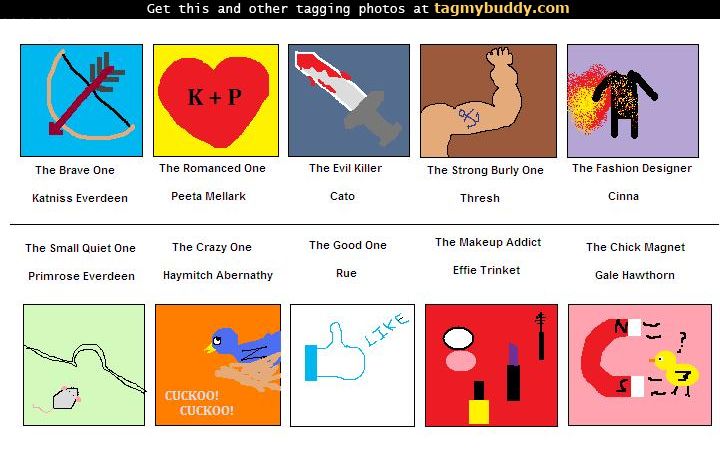Screen dimensions: 720x470
Task: Open the tagmybuddy.com link
Action: click(501, 8)
